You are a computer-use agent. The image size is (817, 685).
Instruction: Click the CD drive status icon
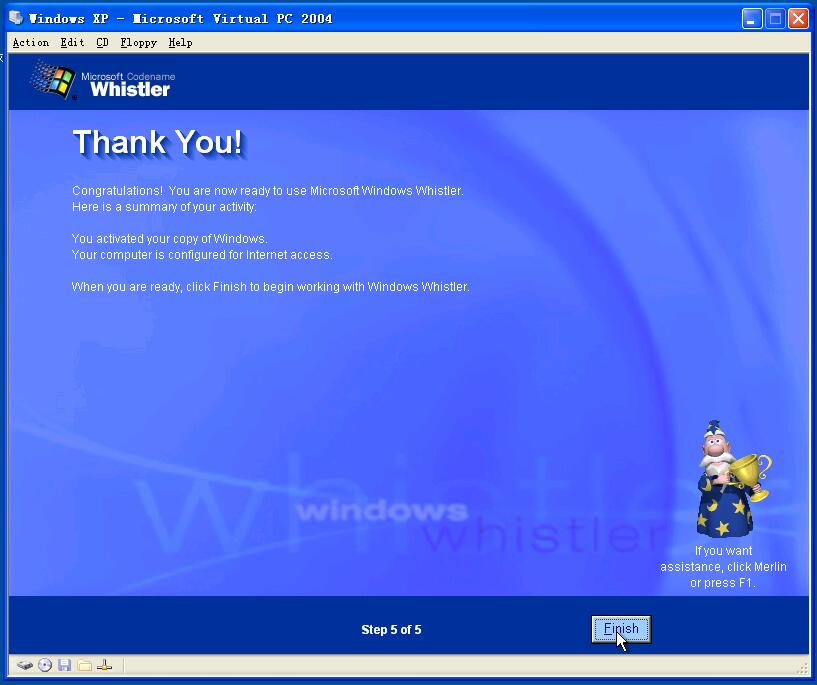click(45, 665)
